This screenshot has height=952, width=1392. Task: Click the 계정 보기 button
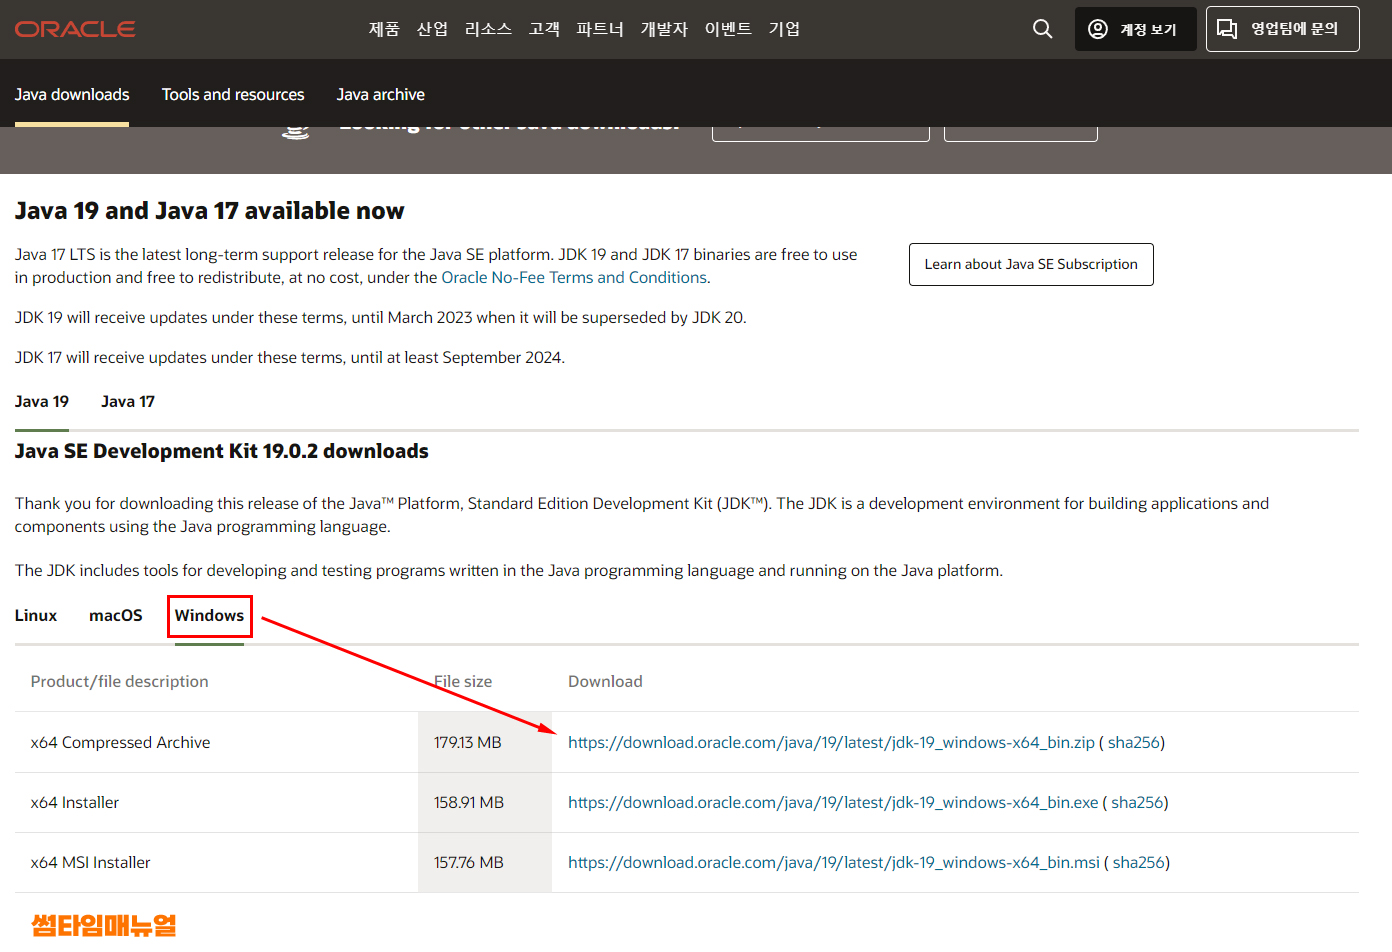(1136, 29)
